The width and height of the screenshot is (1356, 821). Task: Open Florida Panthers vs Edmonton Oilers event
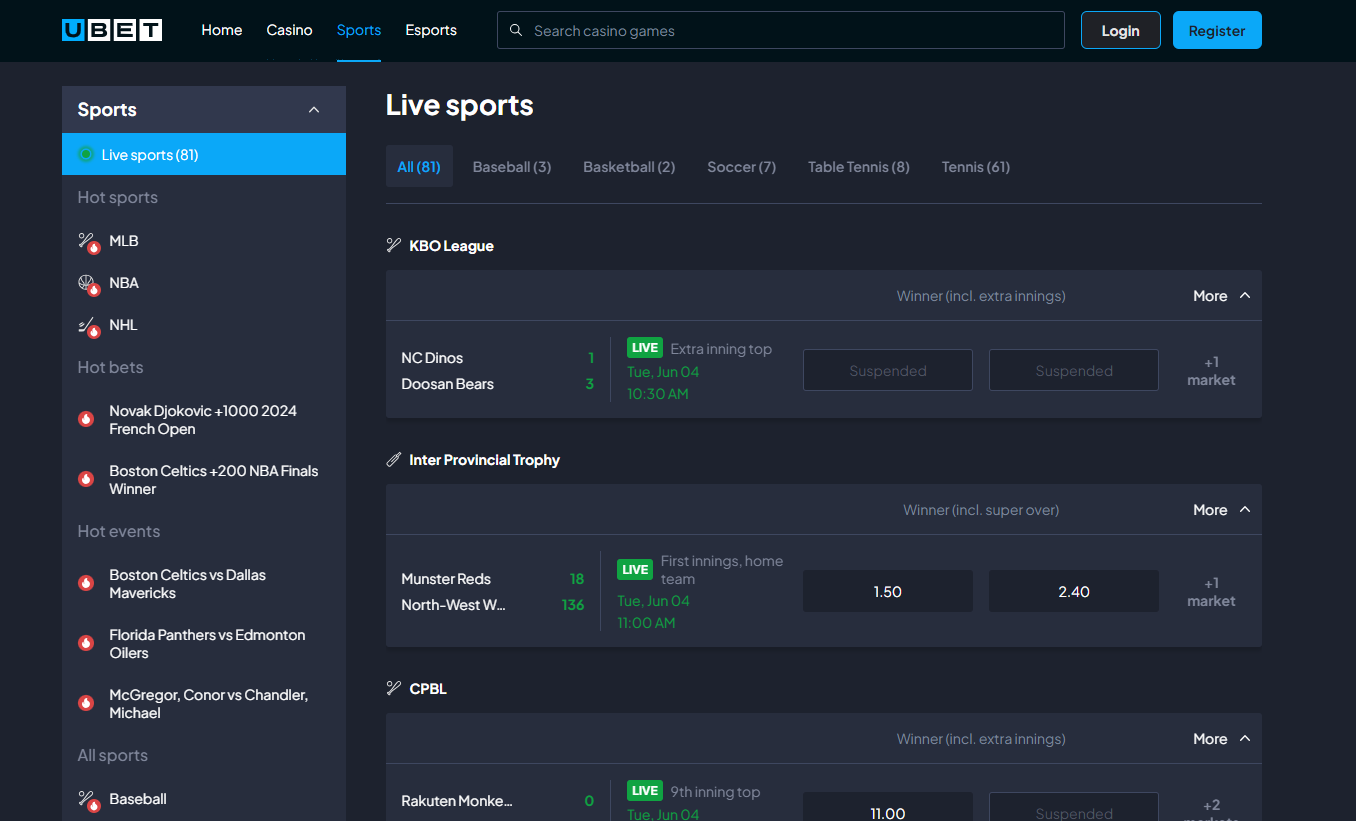207,644
